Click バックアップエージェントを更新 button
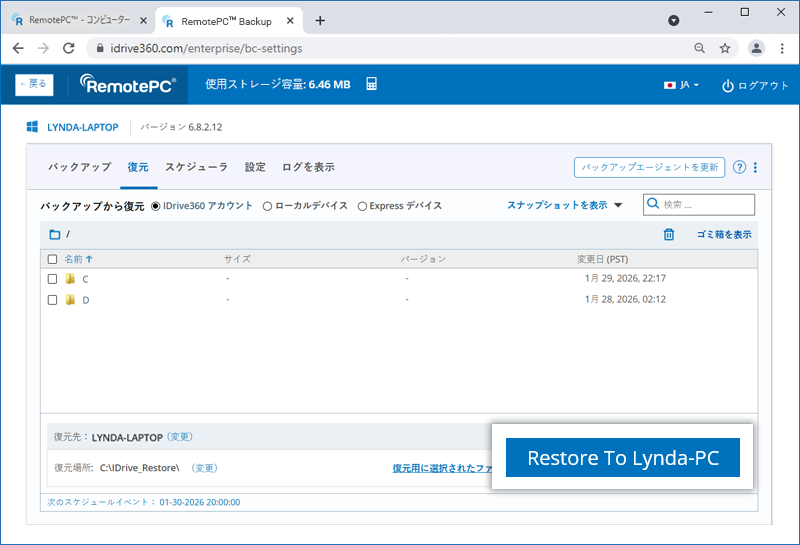800x545 pixels. [x=649, y=167]
